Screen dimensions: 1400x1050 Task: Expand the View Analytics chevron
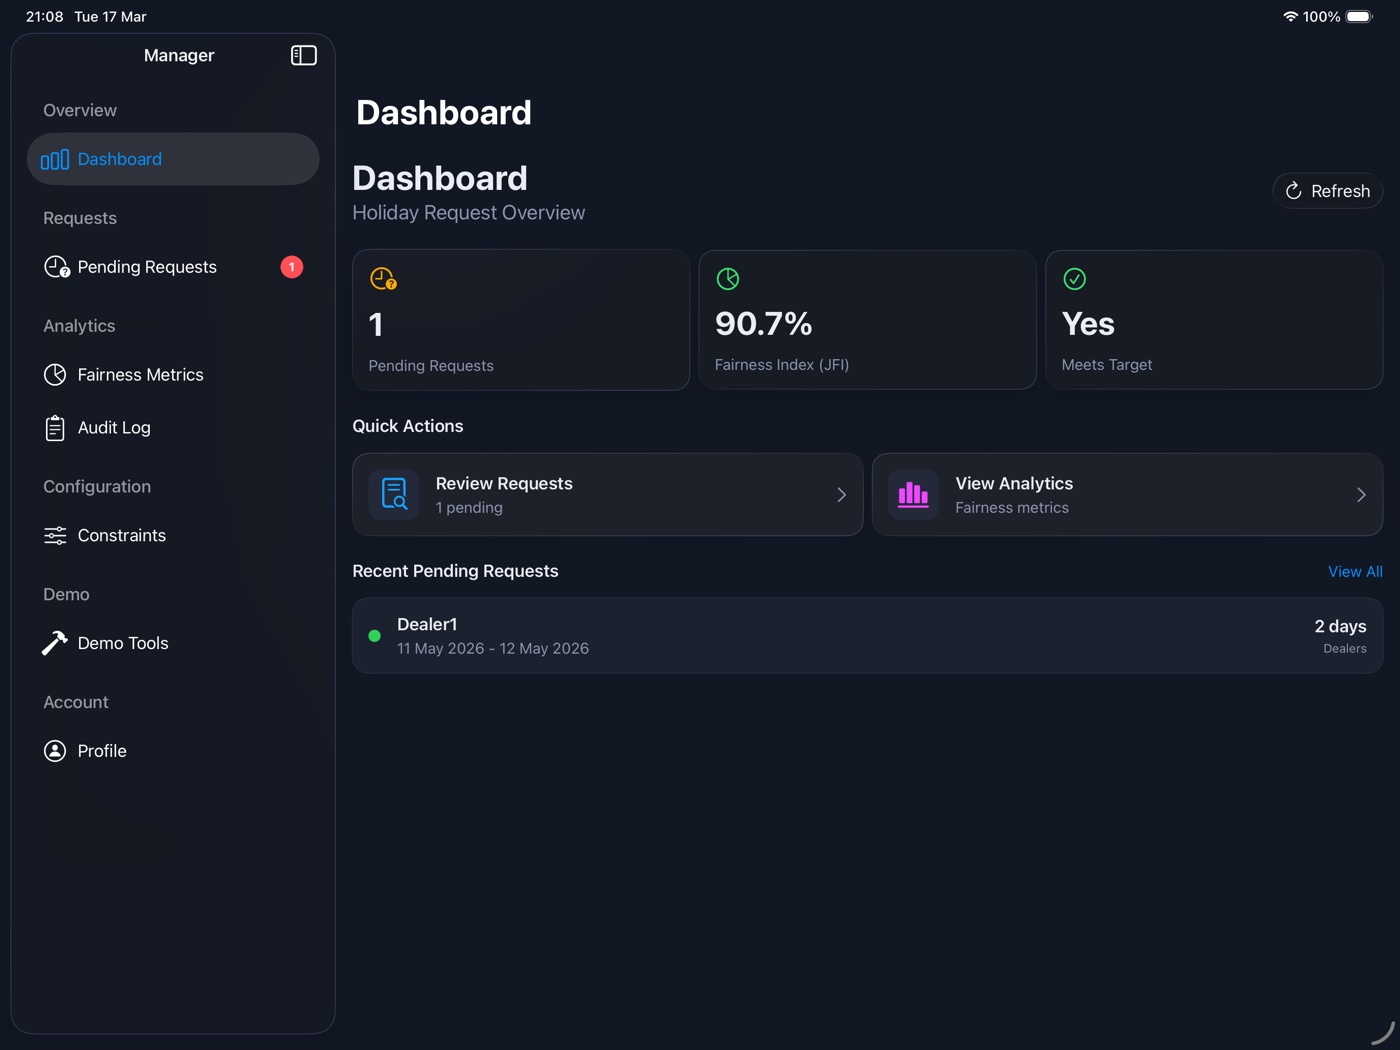point(1361,495)
